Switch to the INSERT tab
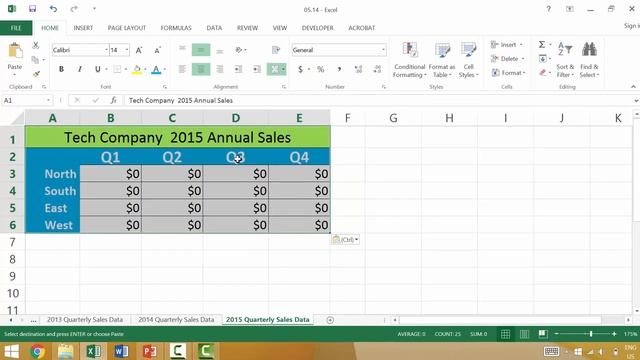 (x=83, y=28)
